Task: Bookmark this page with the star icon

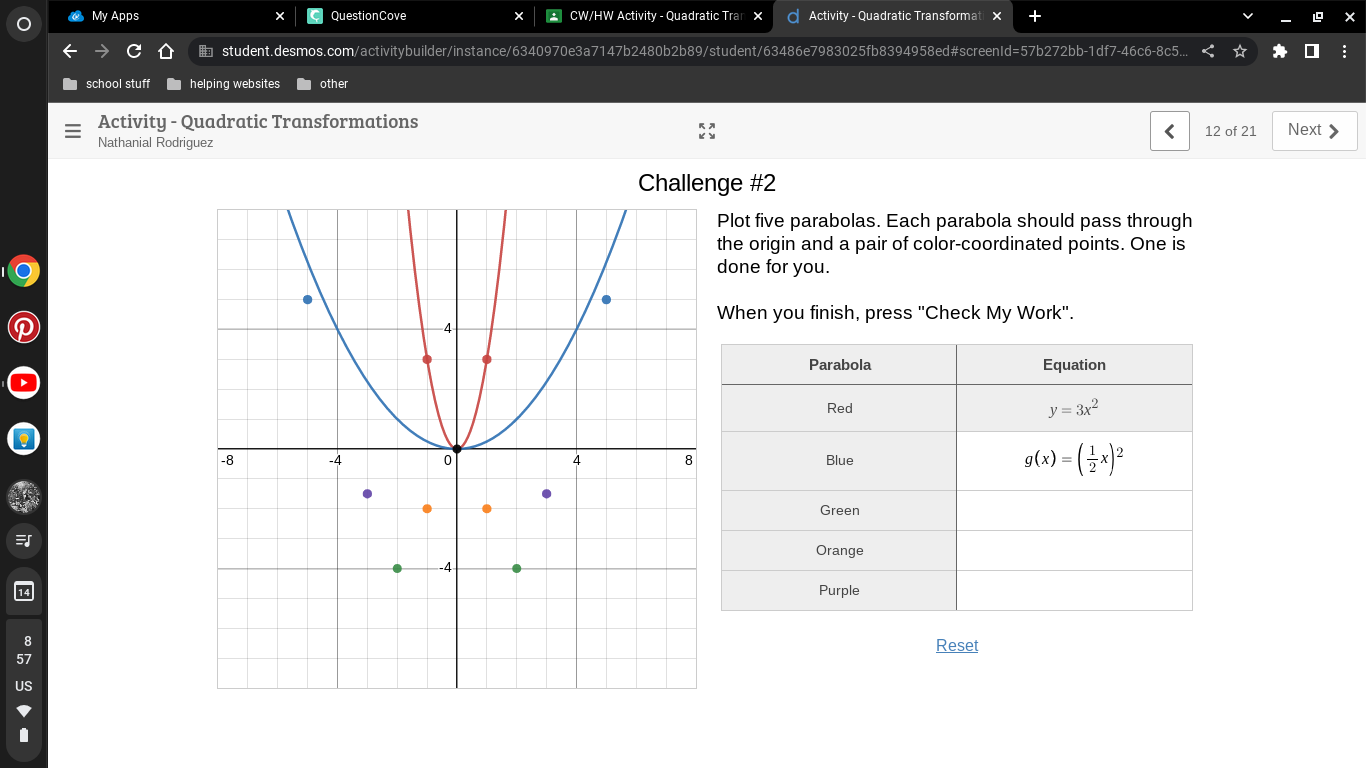Action: point(1240,51)
